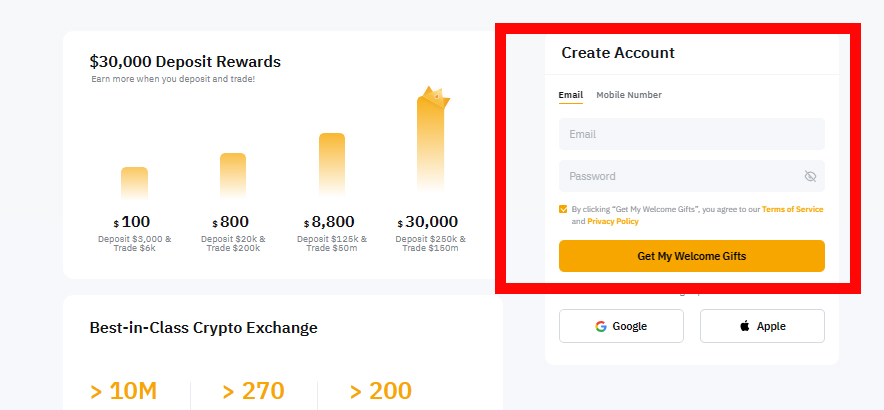This screenshot has height=410, width=884.
Task: Switch to the Mobile Number tab
Action: 629,95
